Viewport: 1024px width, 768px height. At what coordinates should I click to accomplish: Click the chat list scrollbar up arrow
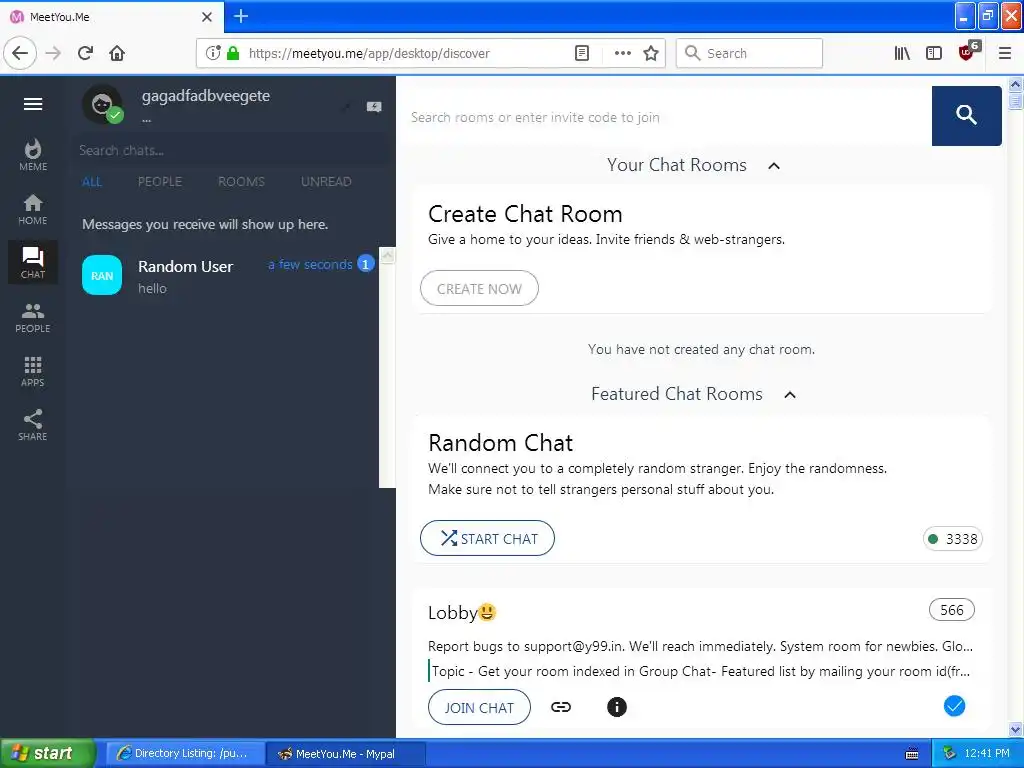(387, 256)
